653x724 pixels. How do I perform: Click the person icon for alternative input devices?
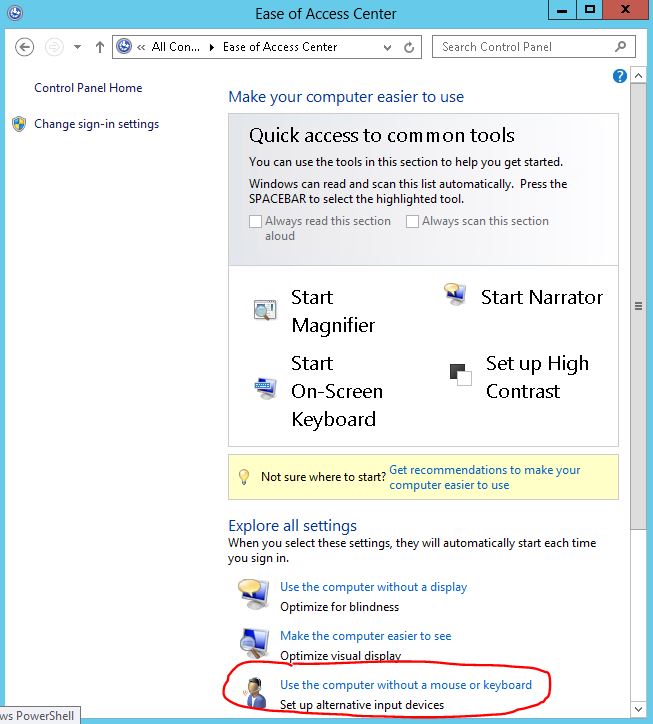click(255, 693)
